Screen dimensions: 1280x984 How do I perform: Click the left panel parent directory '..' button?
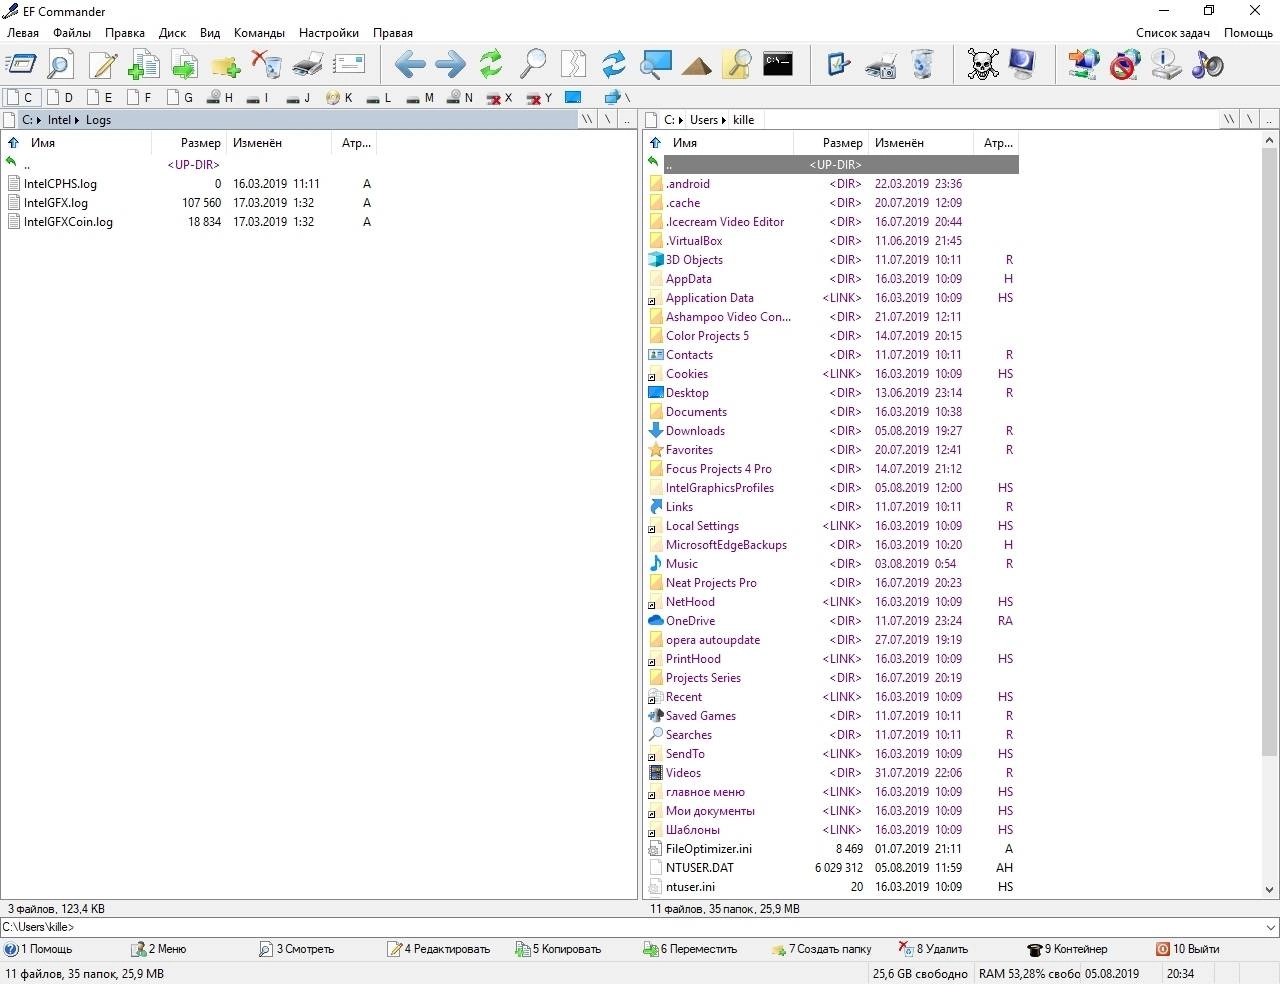pos(627,119)
